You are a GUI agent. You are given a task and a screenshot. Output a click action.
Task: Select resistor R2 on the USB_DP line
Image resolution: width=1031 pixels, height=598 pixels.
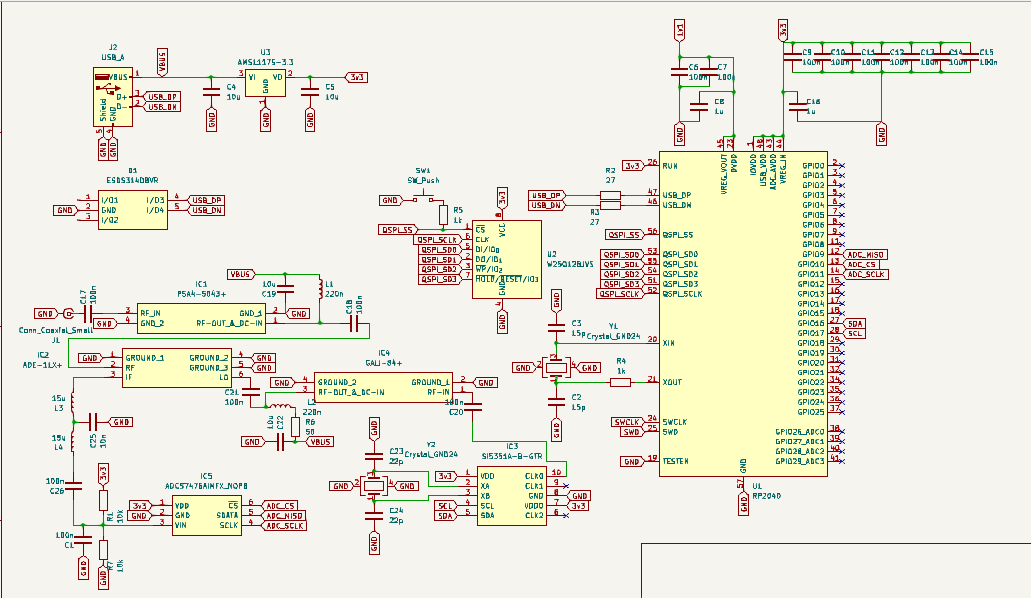[x=610, y=195]
